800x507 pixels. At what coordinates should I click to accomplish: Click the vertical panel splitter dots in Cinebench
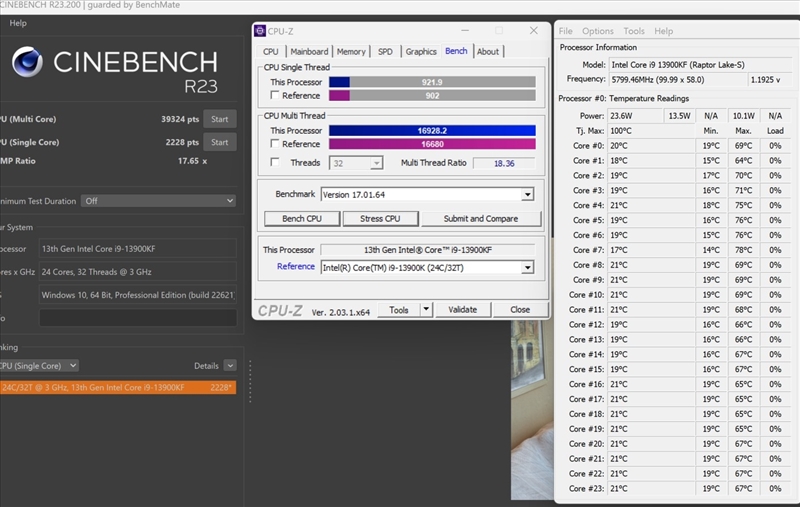(x=250, y=381)
